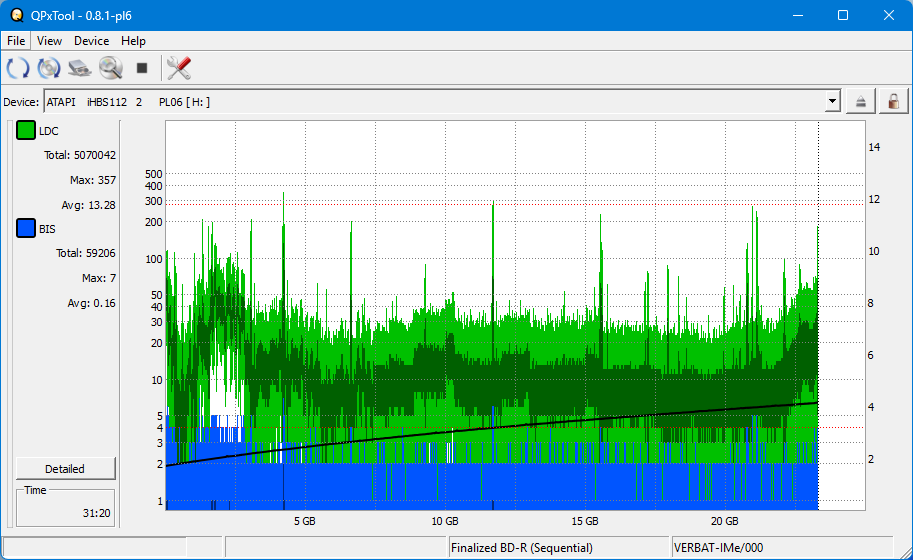Screen dimensions: 913x560
Task: Open preferences with wrench and screwdriver icon
Action: 179,68
